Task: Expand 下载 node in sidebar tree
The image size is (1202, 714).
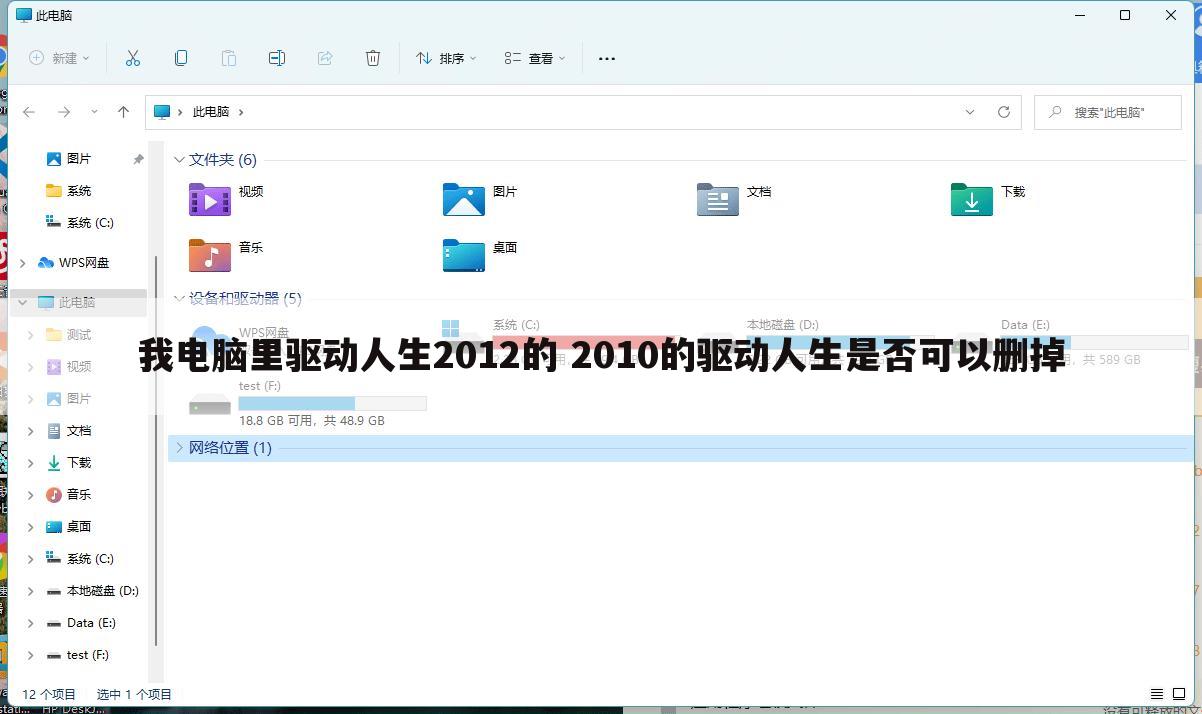Action: [x=30, y=463]
